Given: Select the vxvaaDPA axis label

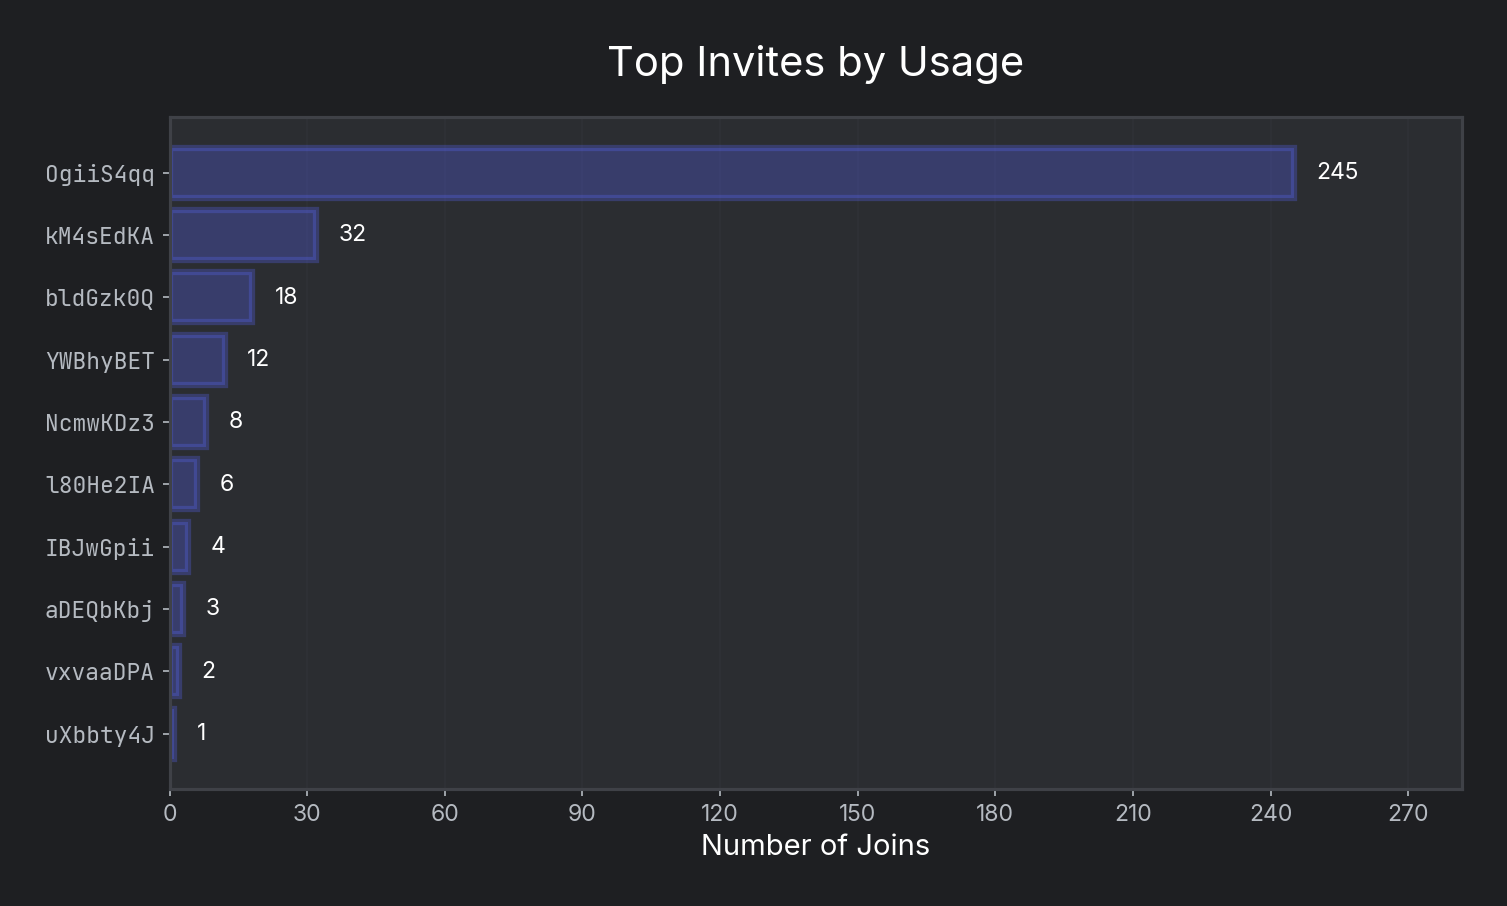Looking at the screenshot, I should coord(100,672).
